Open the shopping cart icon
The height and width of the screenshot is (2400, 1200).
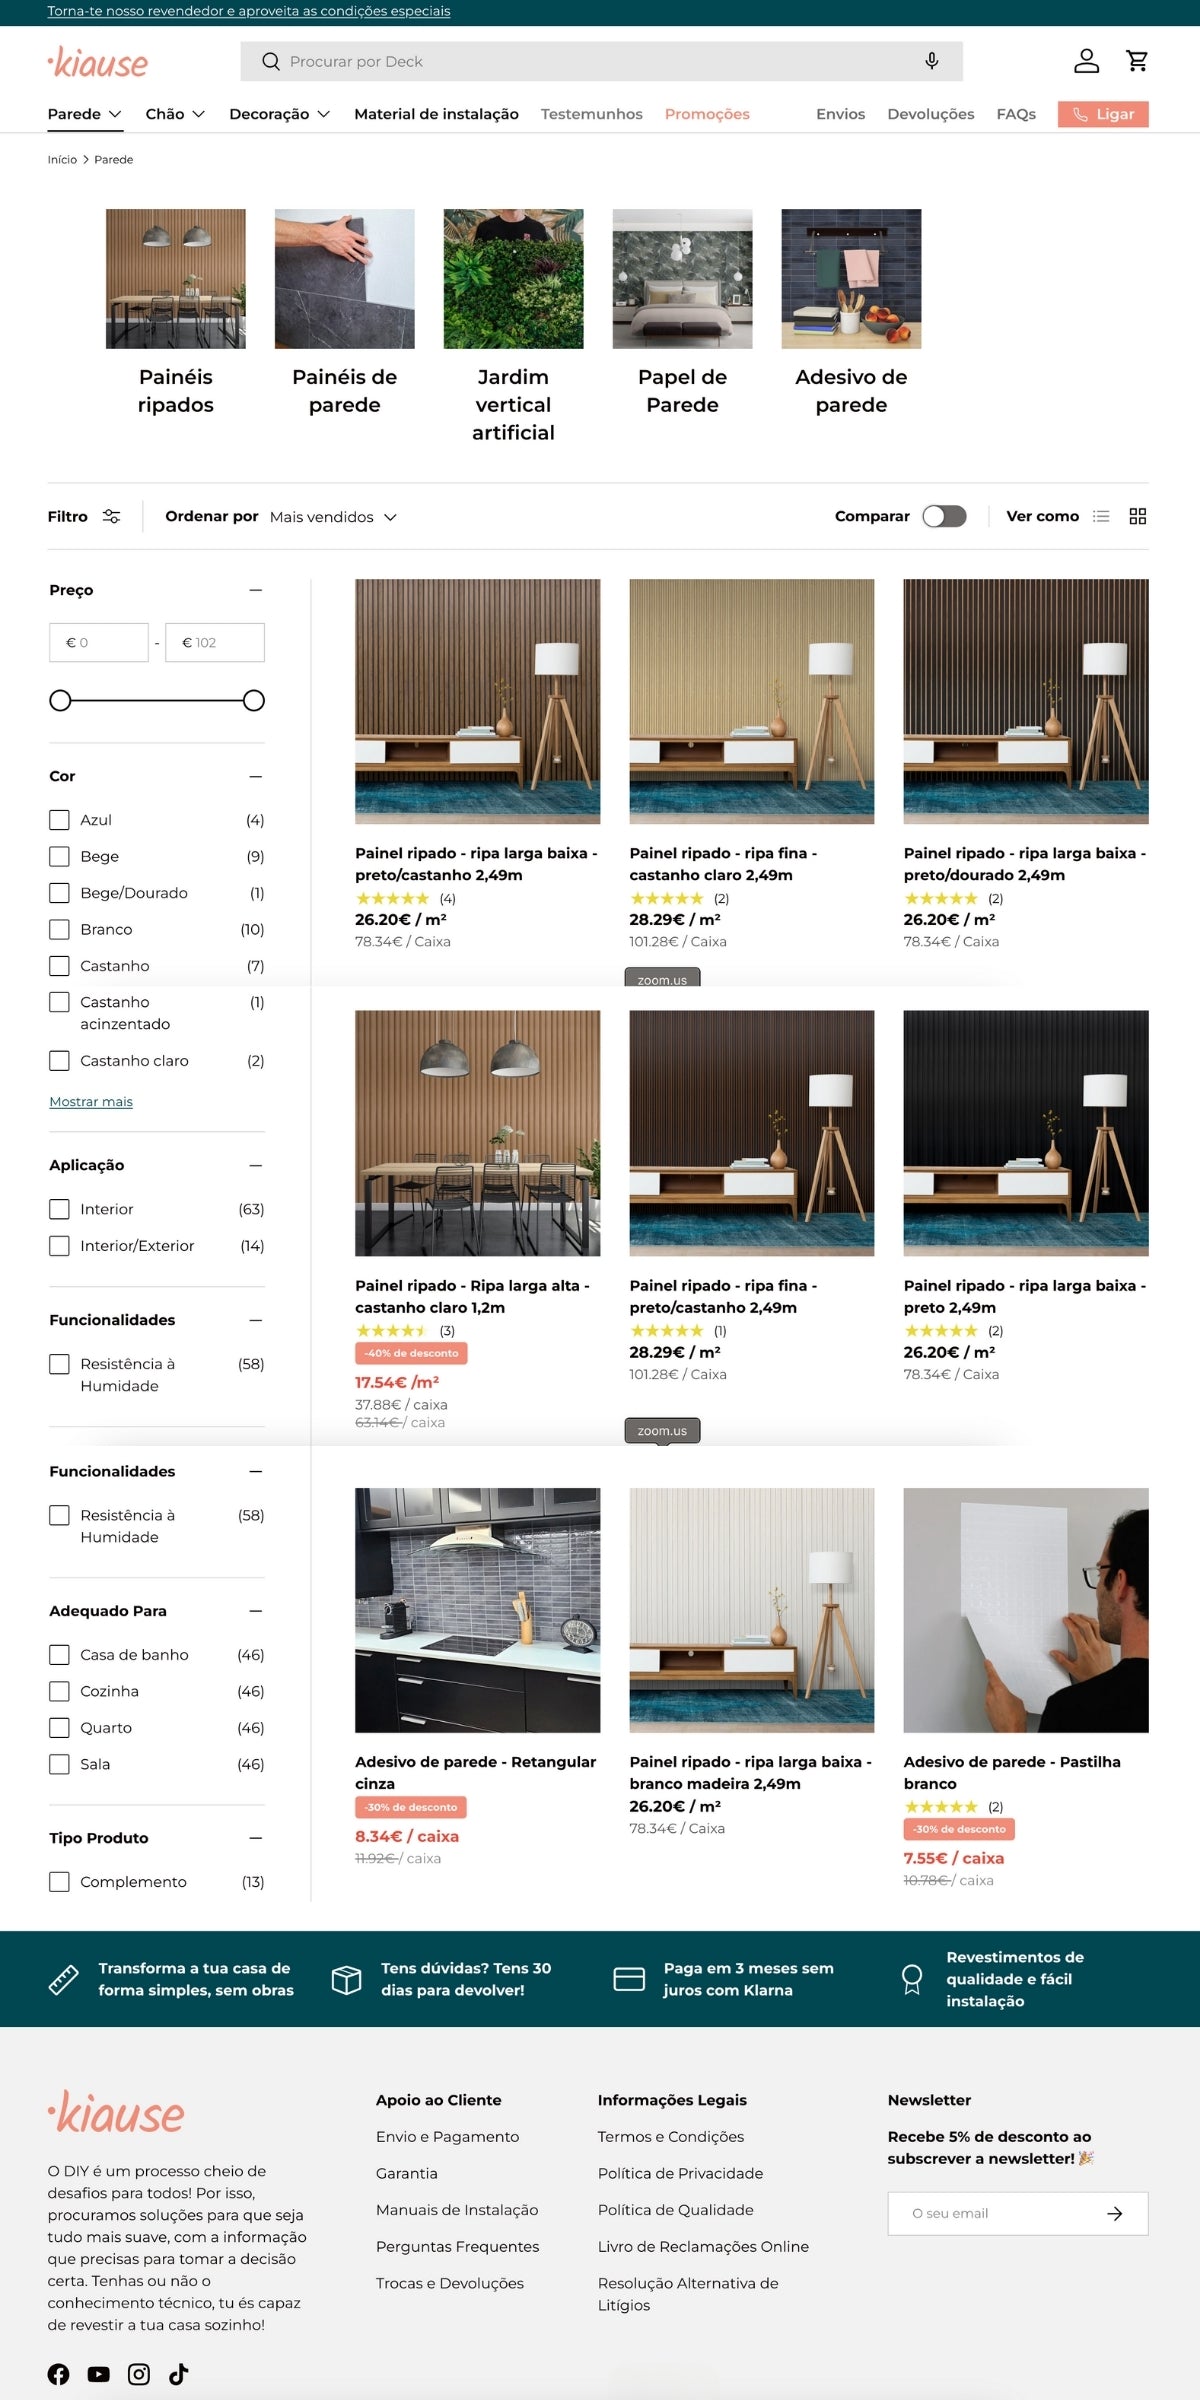point(1137,61)
